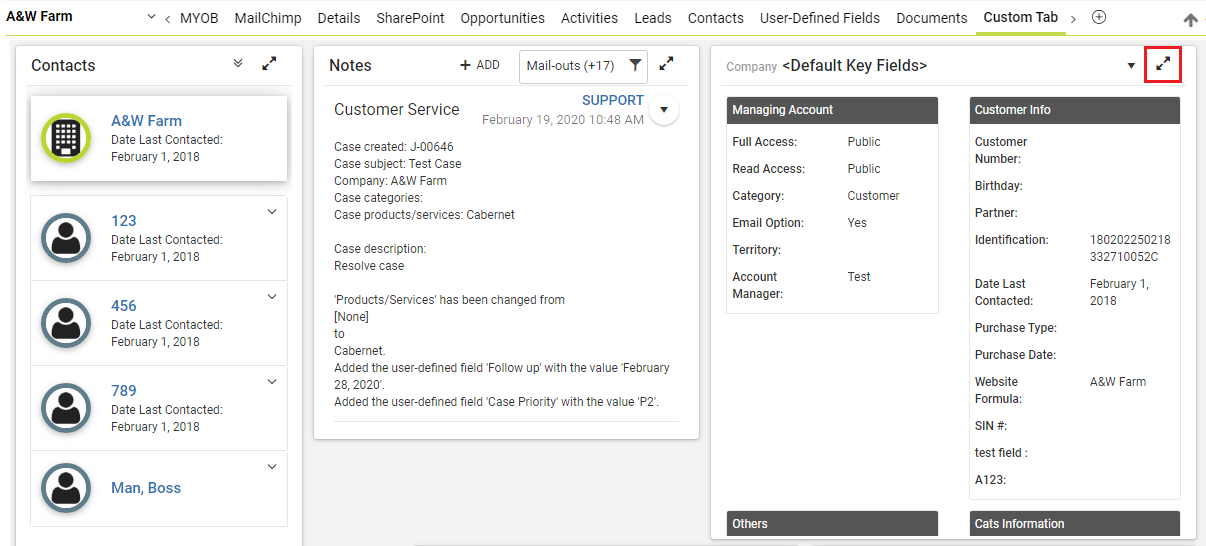Open contact 456 link
This screenshot has width=1206, height=546.
click(x=124, y=306)
